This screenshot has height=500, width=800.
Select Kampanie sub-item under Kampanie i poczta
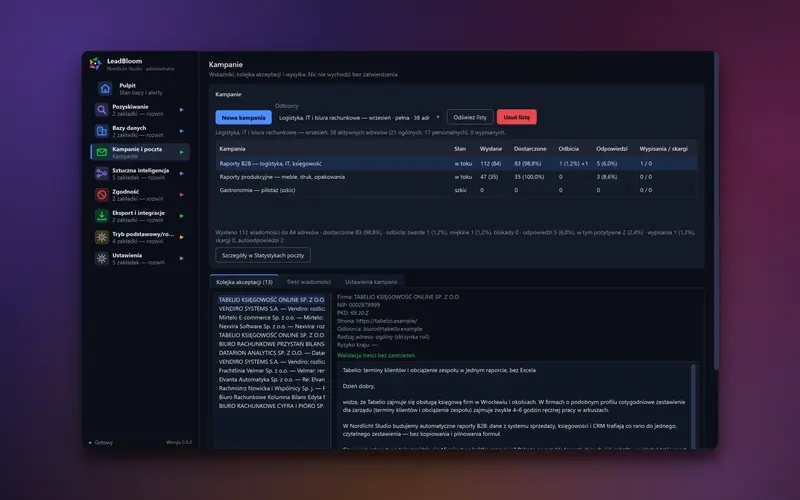[125, 156]
